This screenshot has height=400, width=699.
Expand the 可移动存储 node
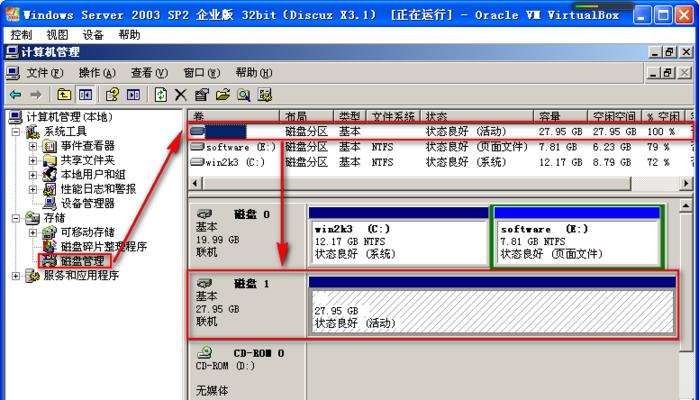(x=33, y=232)
